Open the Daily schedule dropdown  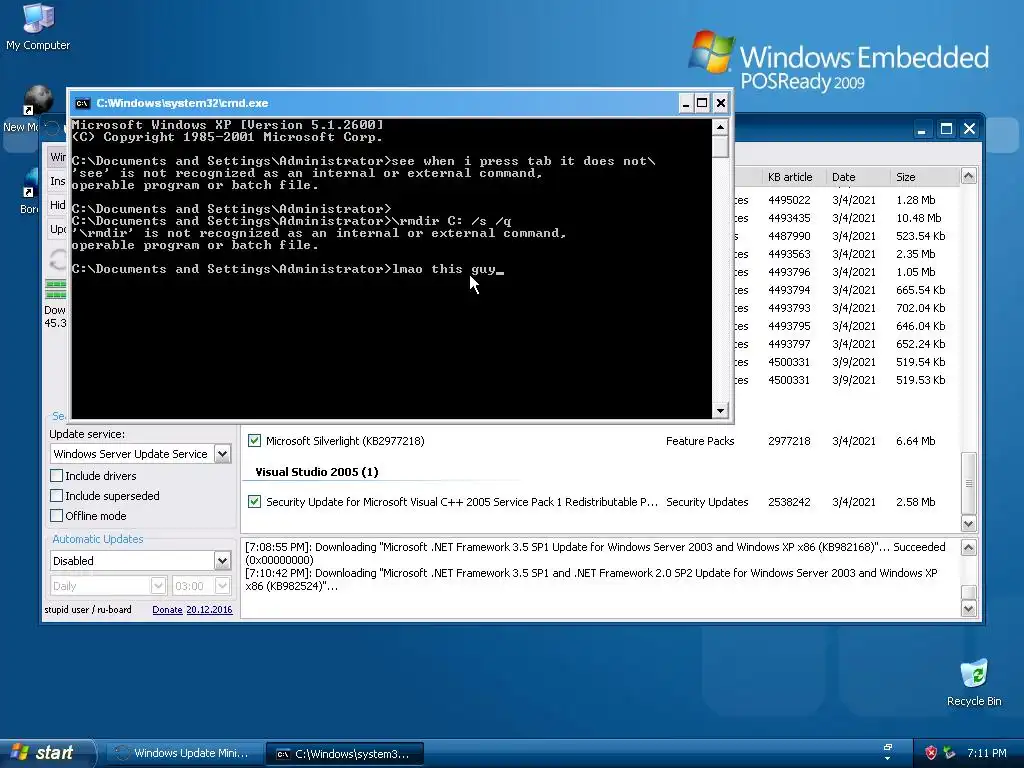pos(158,586)
